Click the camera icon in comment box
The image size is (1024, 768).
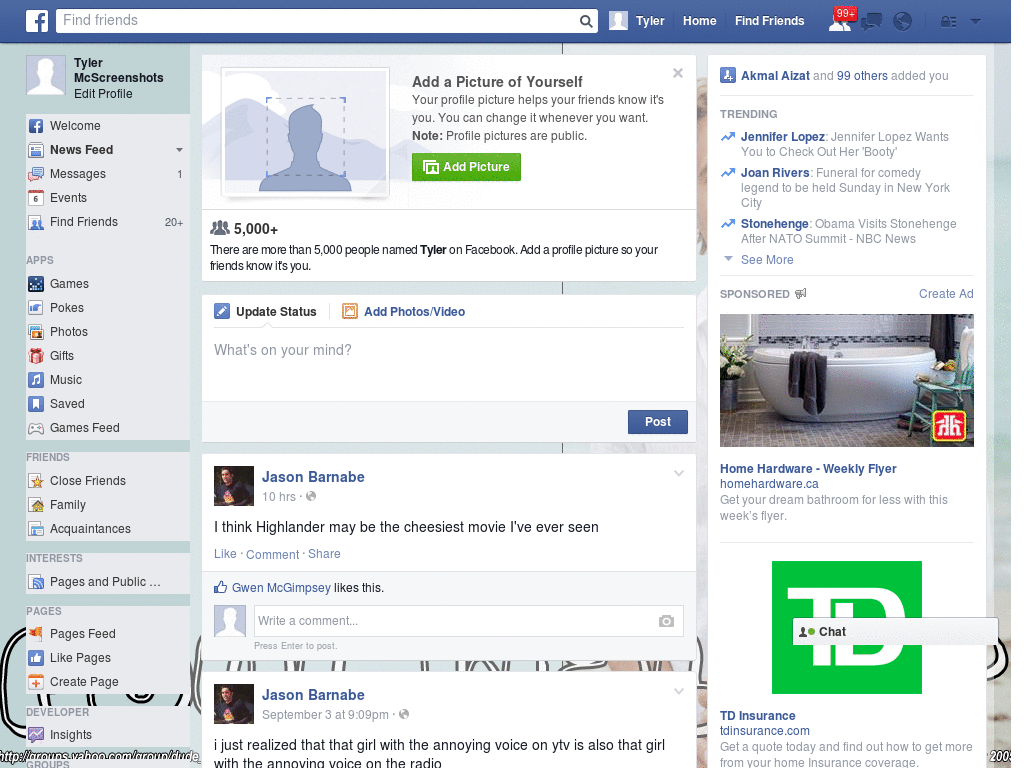pos(666,621)
